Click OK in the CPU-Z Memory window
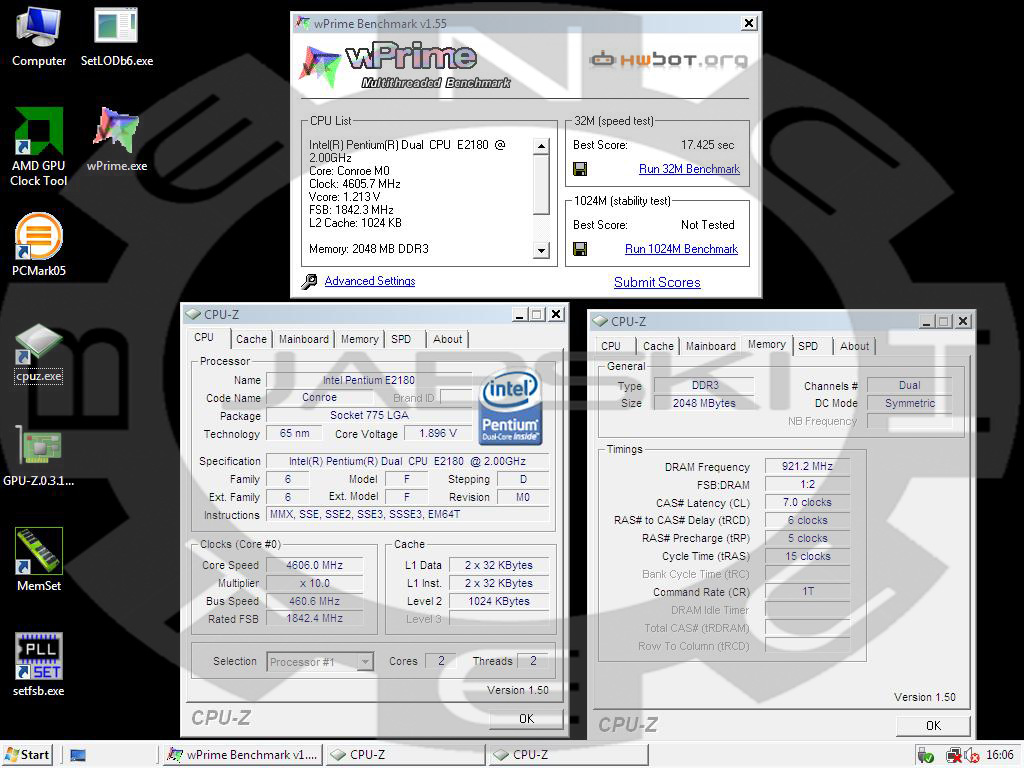1024x768 pixels. [x=933, y=726]
